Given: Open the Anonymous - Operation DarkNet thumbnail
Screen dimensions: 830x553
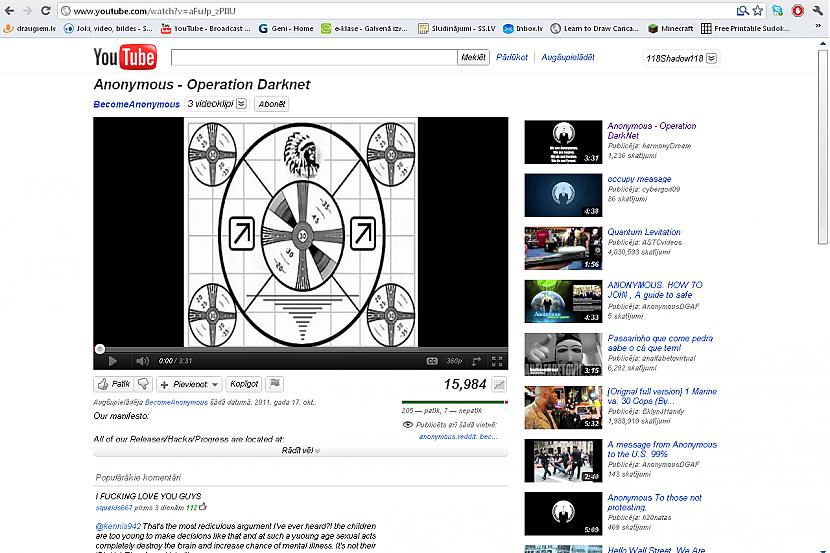Looking at the screenshot, I should pos(563,142).
